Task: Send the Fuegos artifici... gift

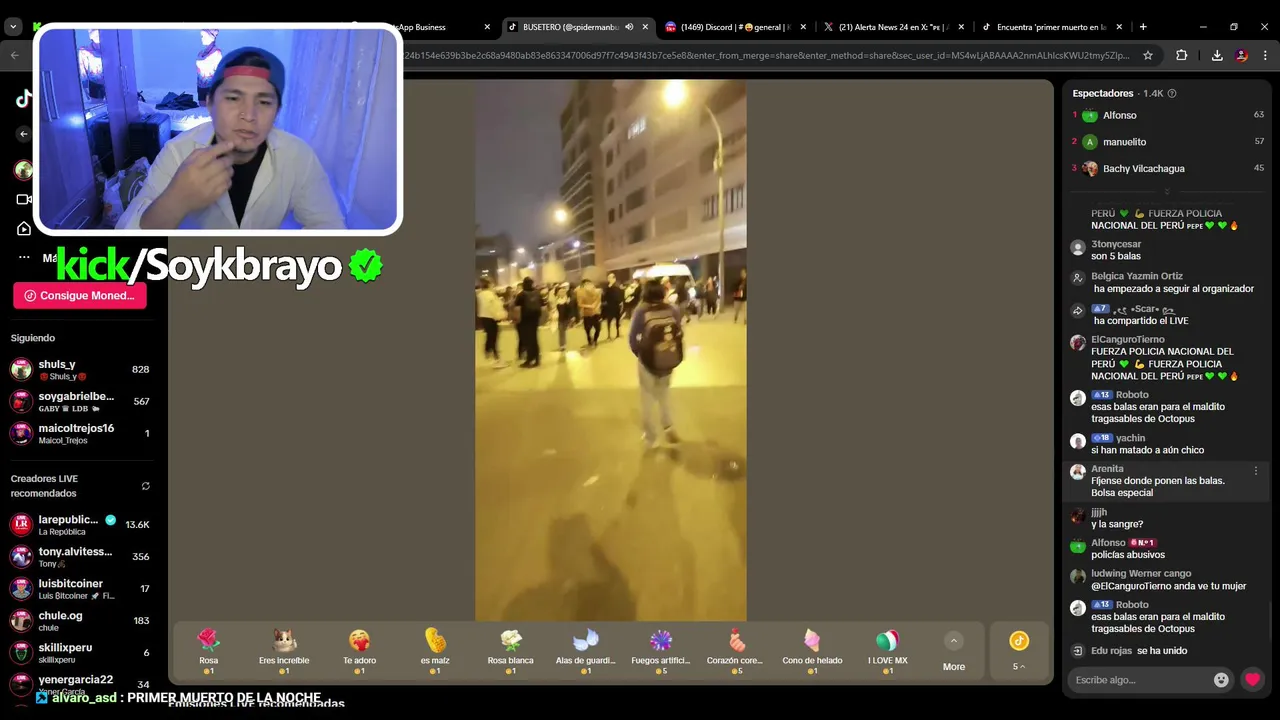Action: tap(661, 651)
